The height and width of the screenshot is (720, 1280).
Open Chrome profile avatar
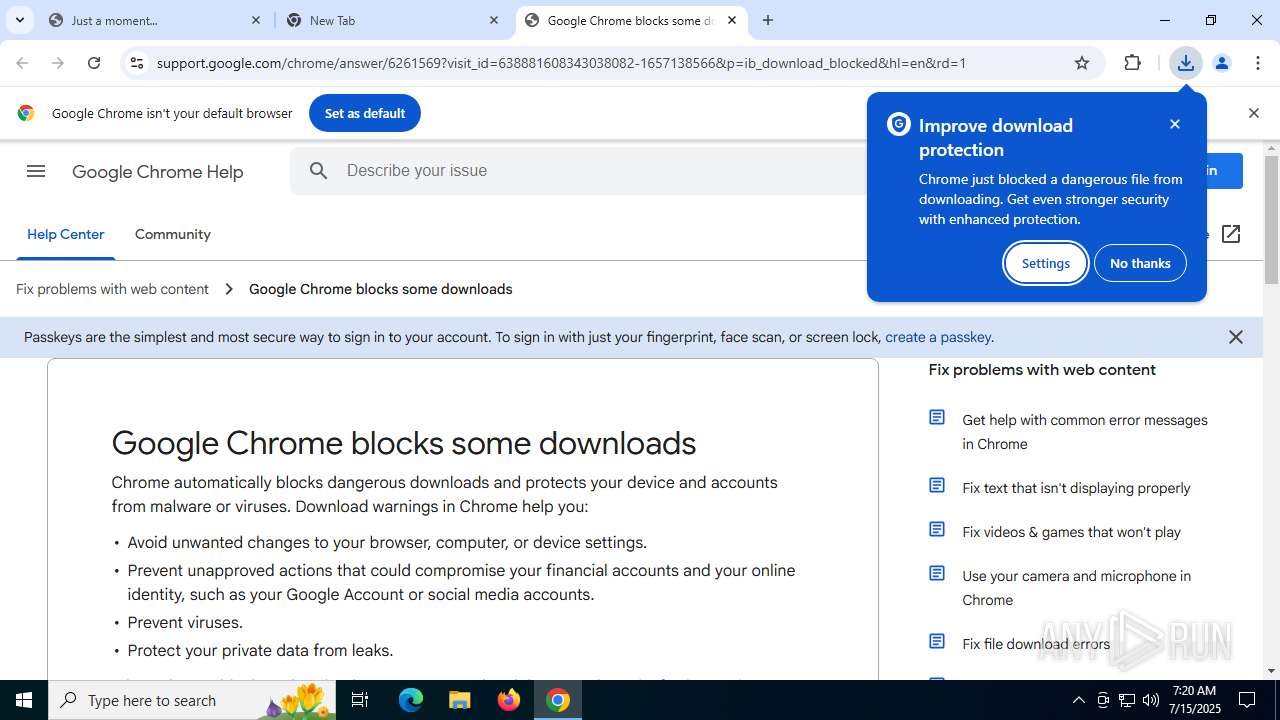(1221, 63)
